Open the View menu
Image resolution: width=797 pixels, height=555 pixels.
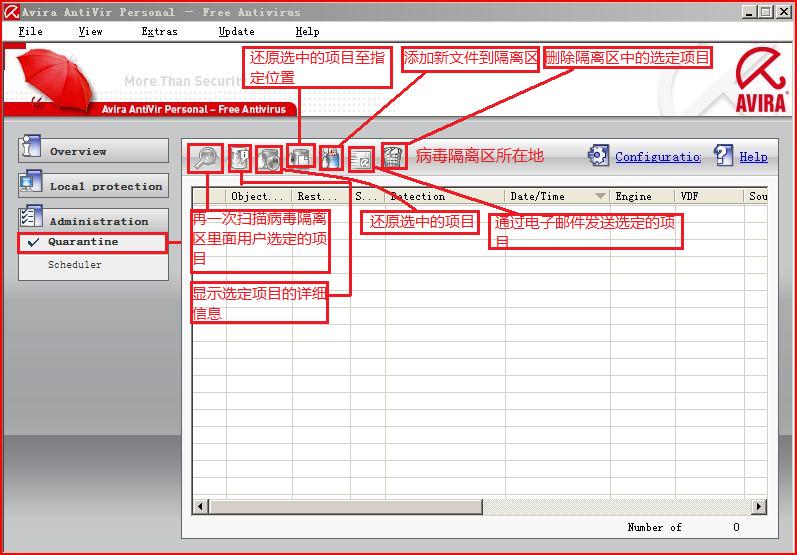(x=90, y=32)
